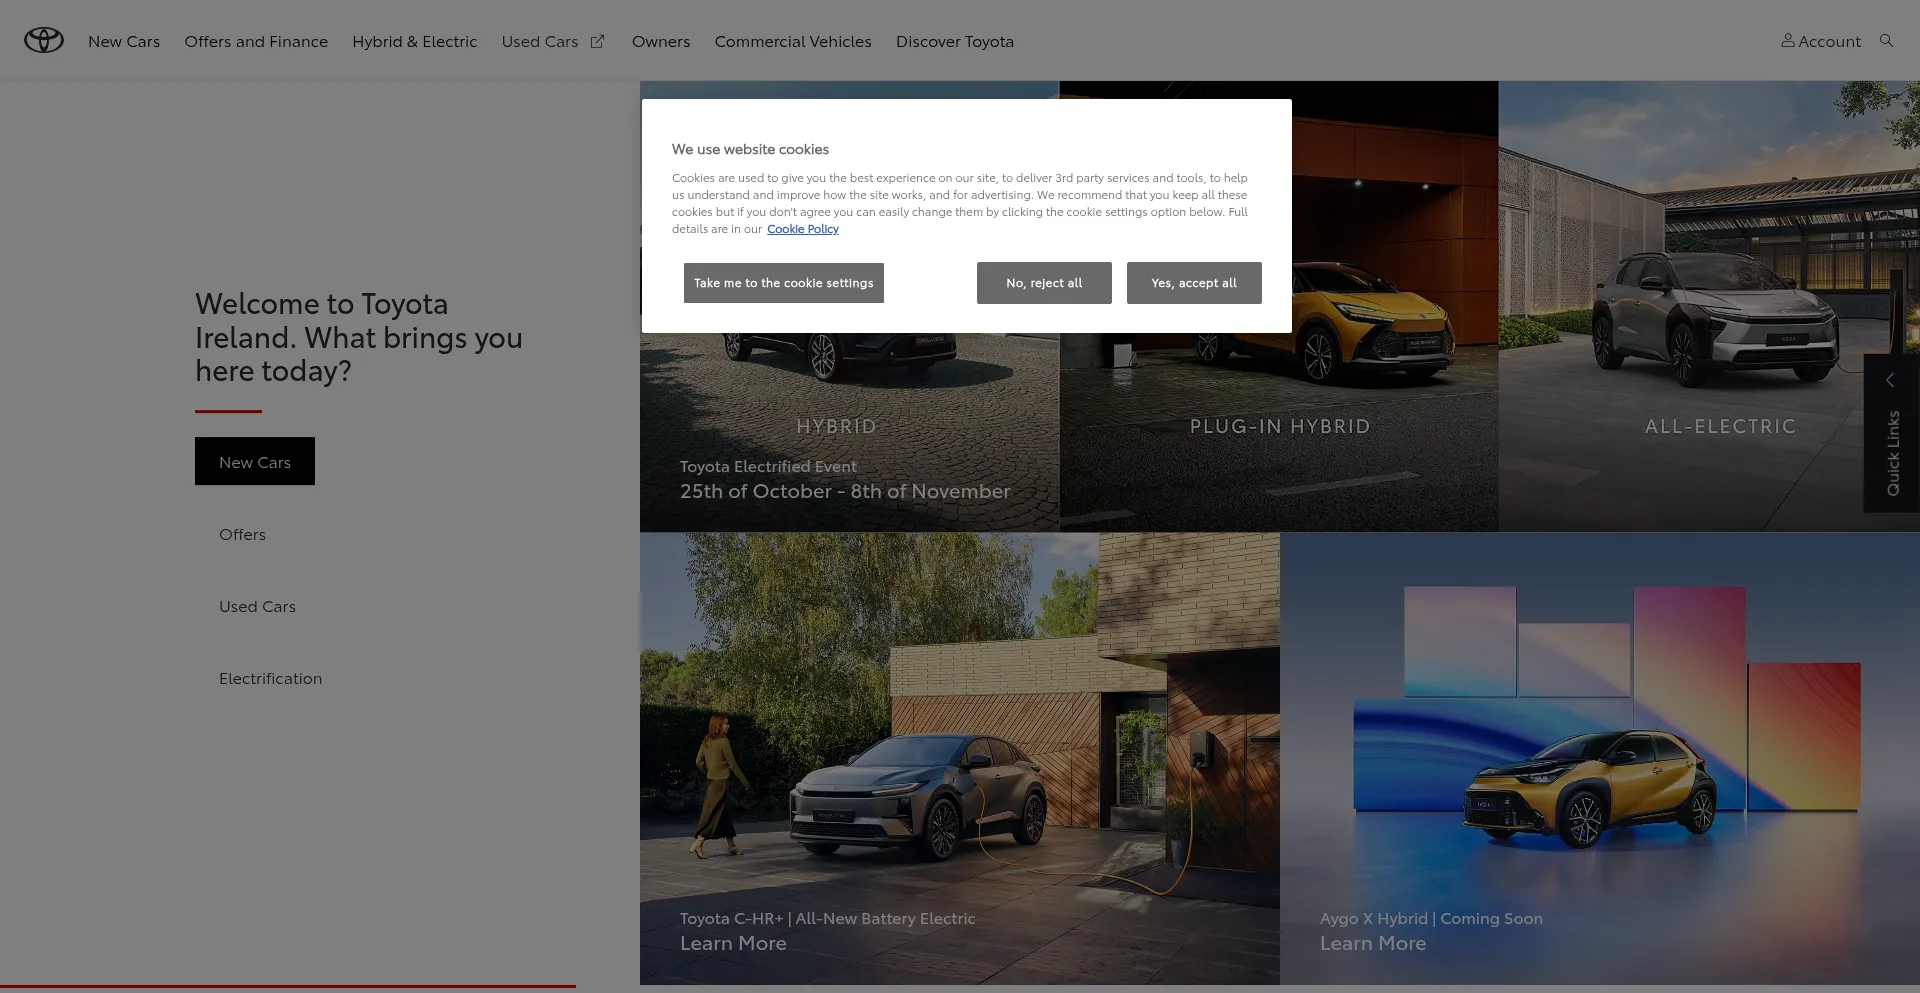Open Commercial Vehicles navigation item
Image resolution: width=1920 pixels, height=993 pixels.
(x=793, y=42)
